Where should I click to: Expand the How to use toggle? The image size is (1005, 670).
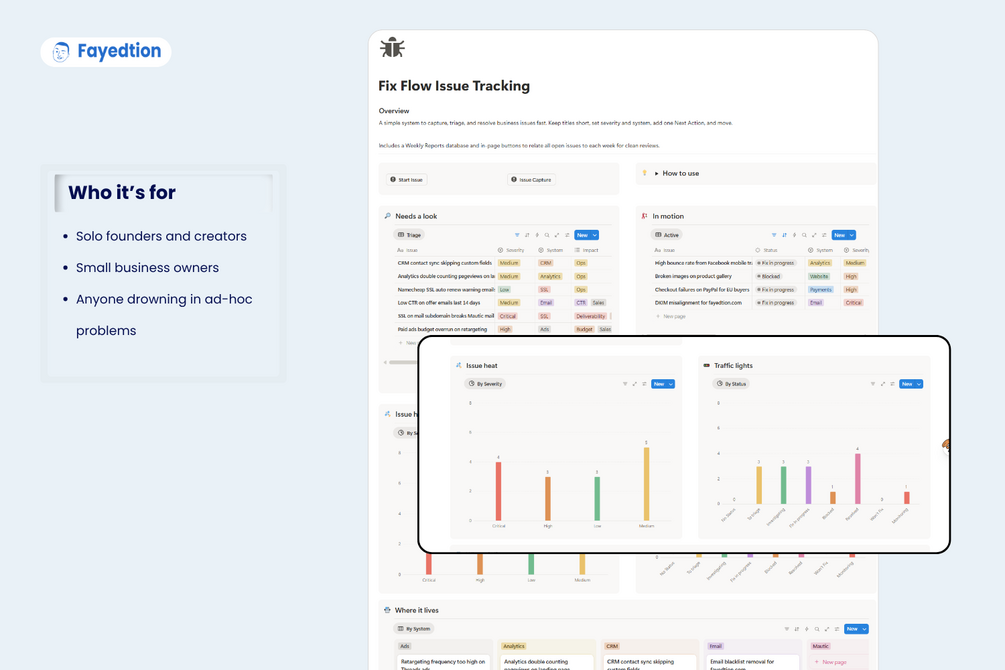656,174
